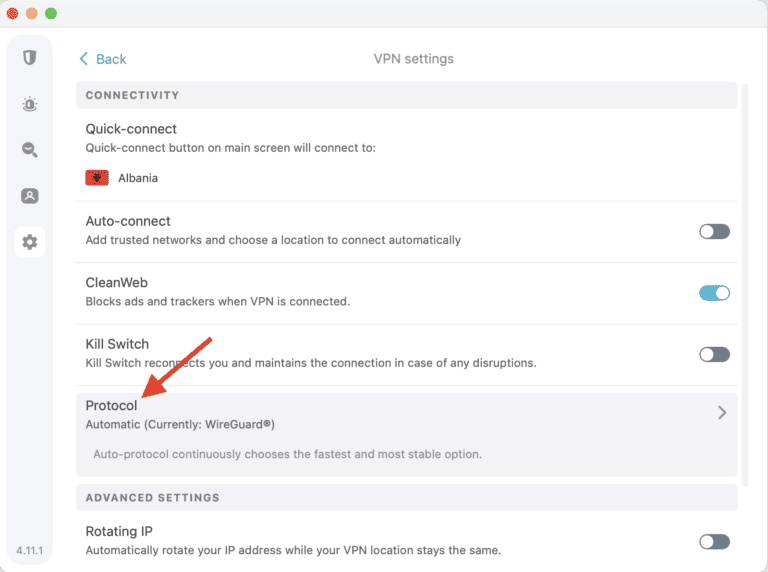Open the Alert siren icon in sidebar
This screenshot has width=768, height=572.
pyautogui.click(x=30, y=104)
